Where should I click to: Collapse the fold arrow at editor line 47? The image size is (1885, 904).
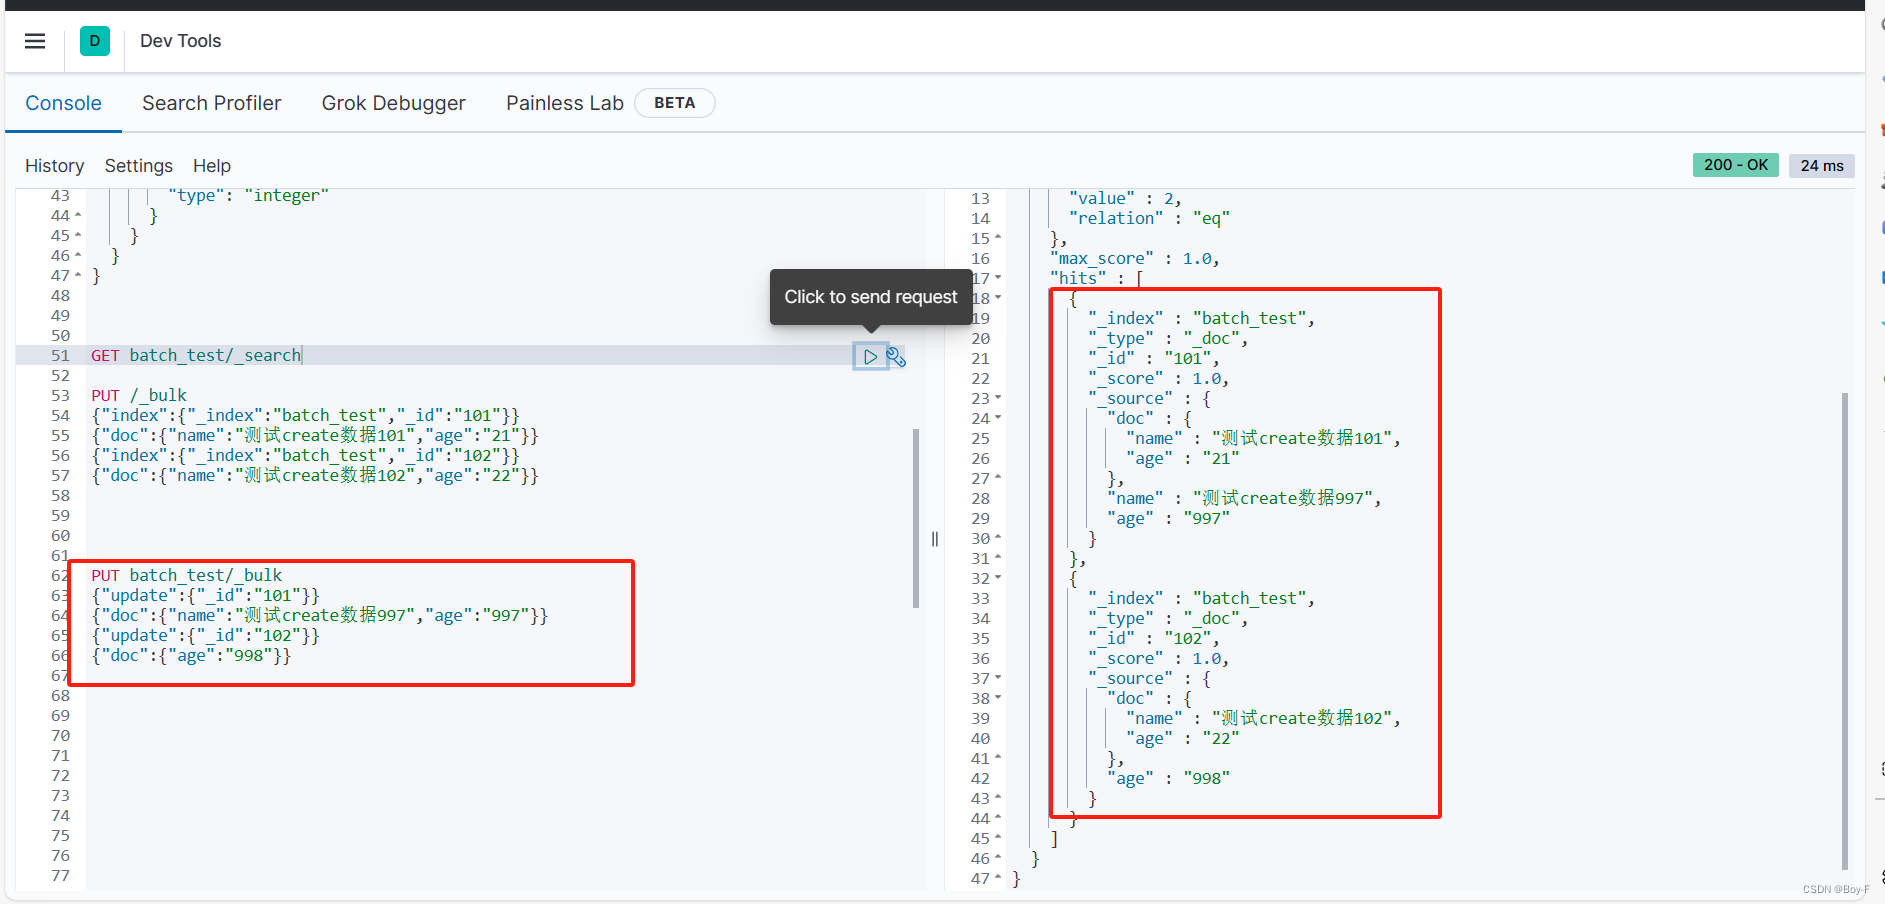point(78,275)
